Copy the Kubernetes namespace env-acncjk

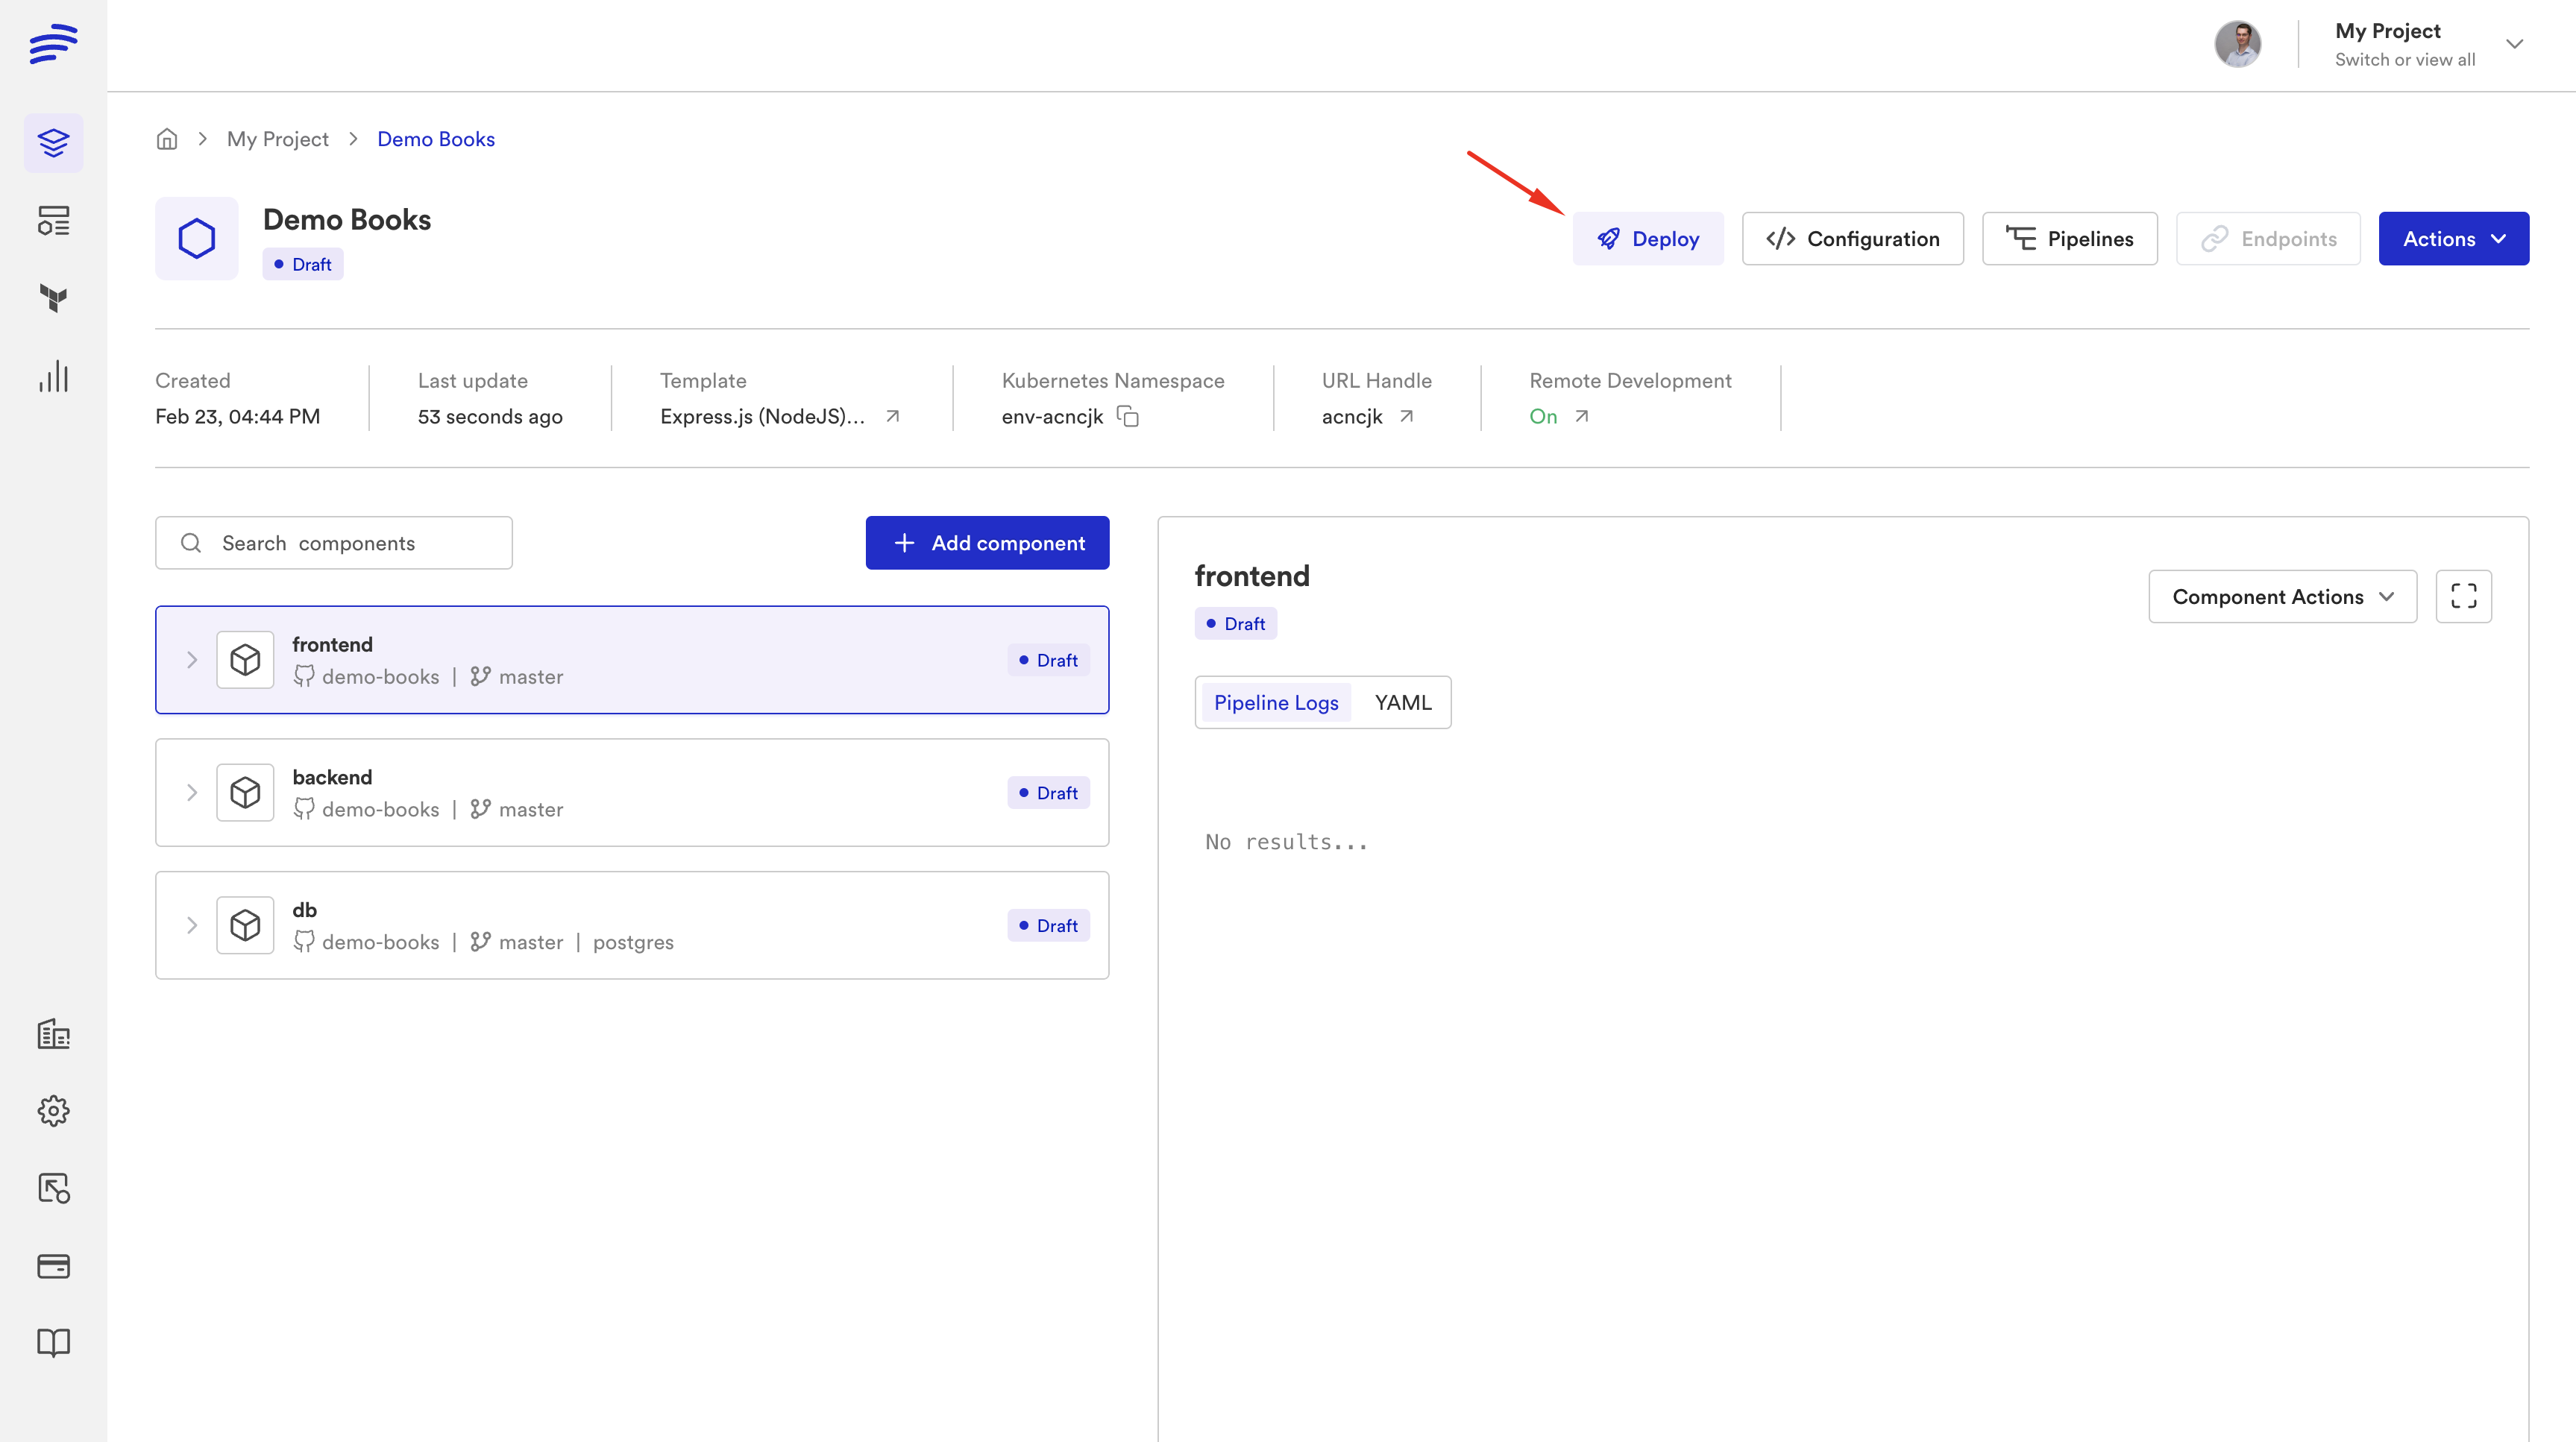click(x=1128, y=416)
